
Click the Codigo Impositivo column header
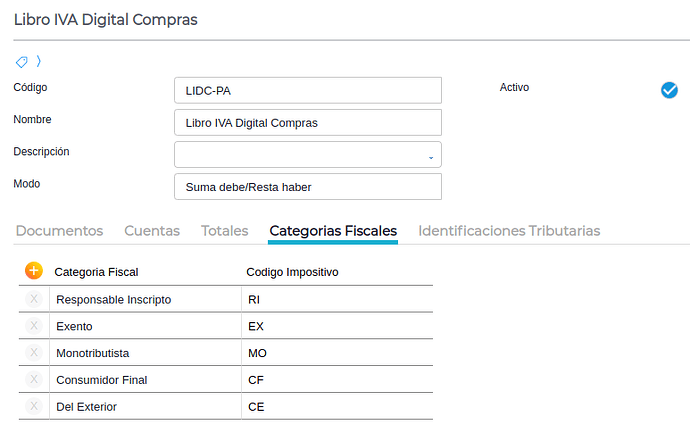click(x=292, y=272)
